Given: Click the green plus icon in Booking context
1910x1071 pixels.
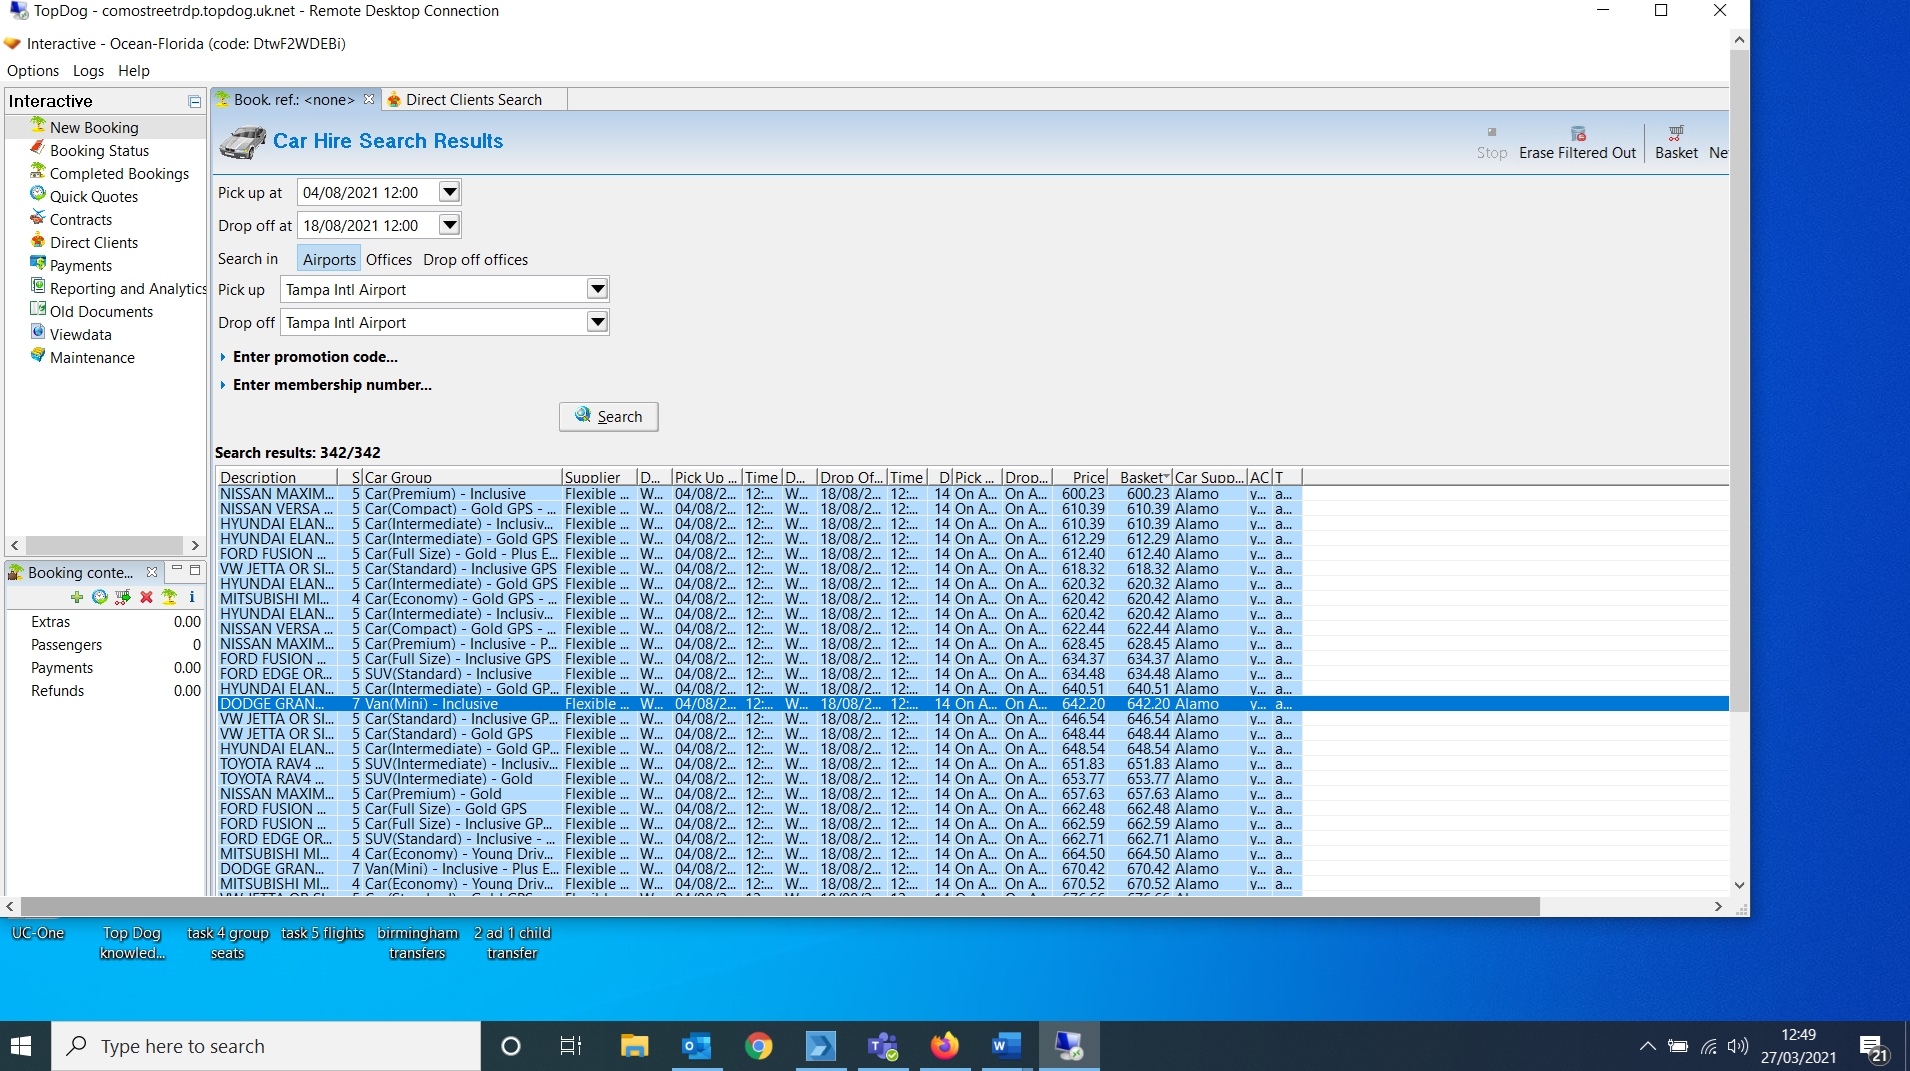Looking at the screenshot, I should click(x=77, y=597).
